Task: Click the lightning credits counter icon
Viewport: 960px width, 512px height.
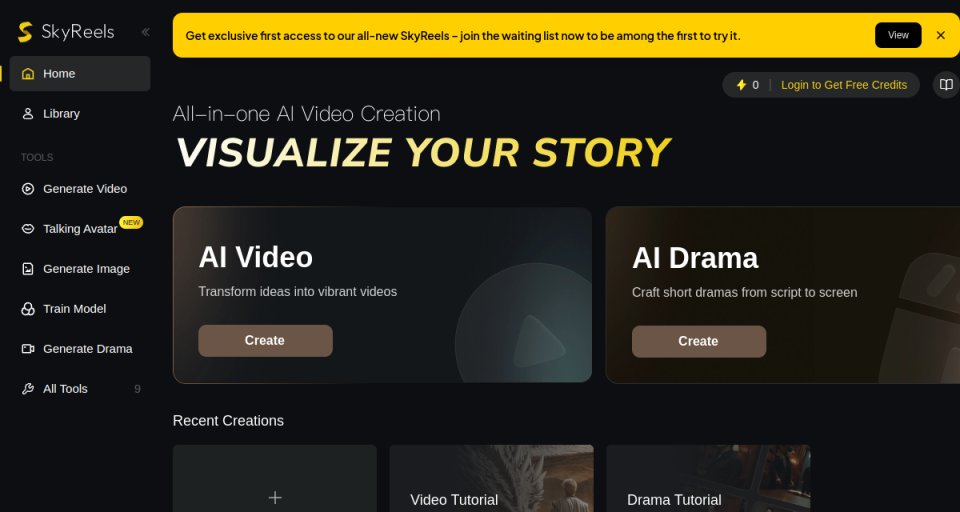Action: point(741,85)
